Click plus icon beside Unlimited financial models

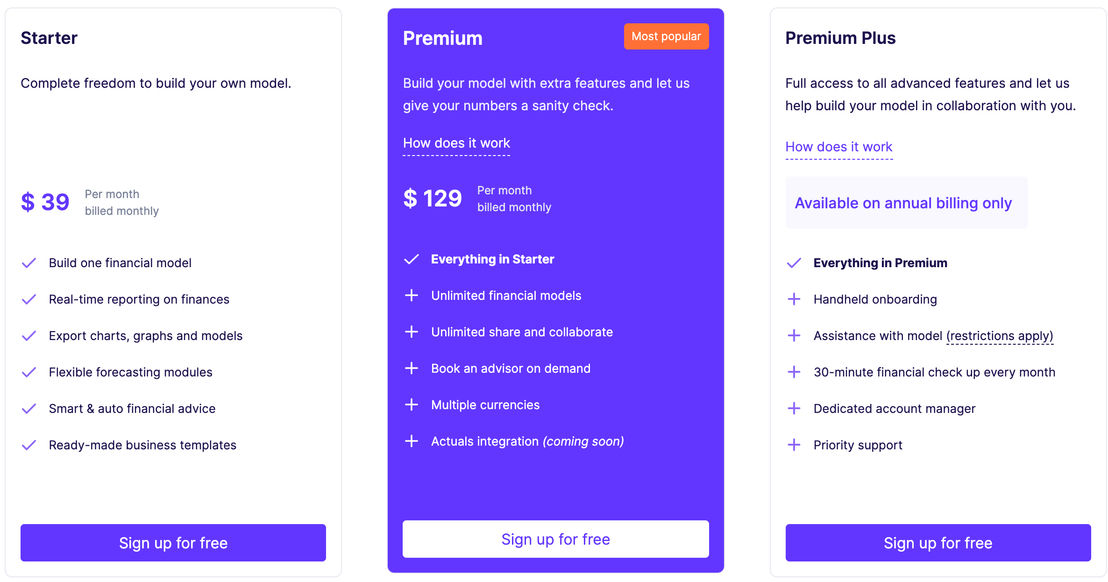411,295
